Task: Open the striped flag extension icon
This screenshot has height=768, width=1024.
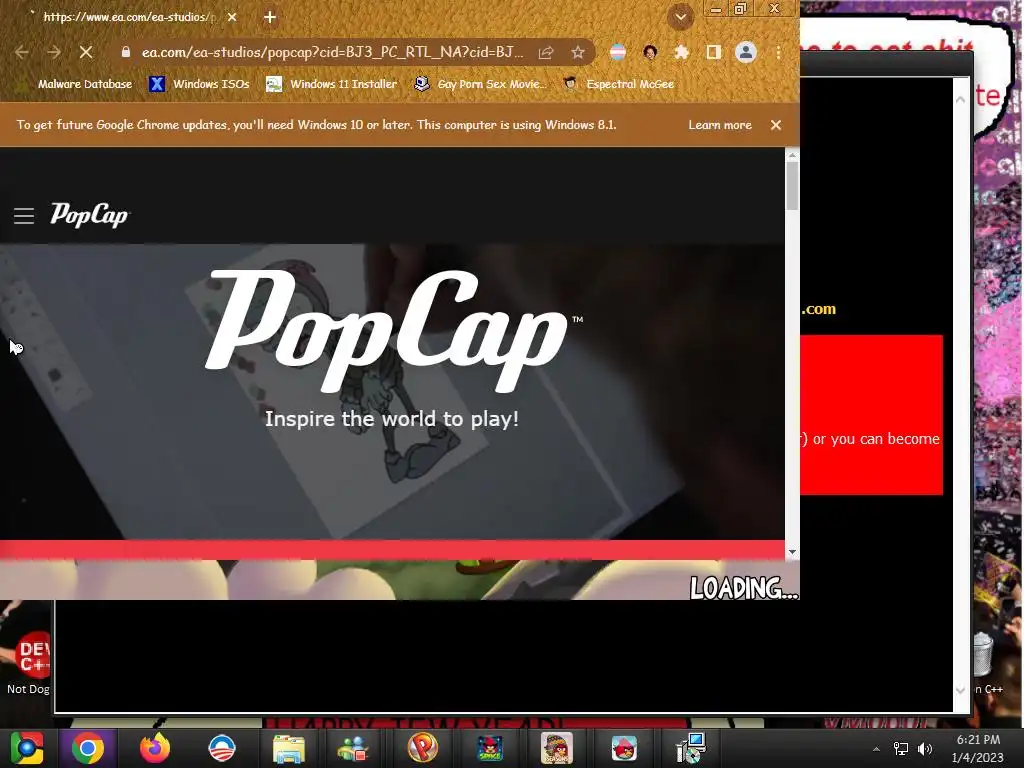Action: (618, 52)
